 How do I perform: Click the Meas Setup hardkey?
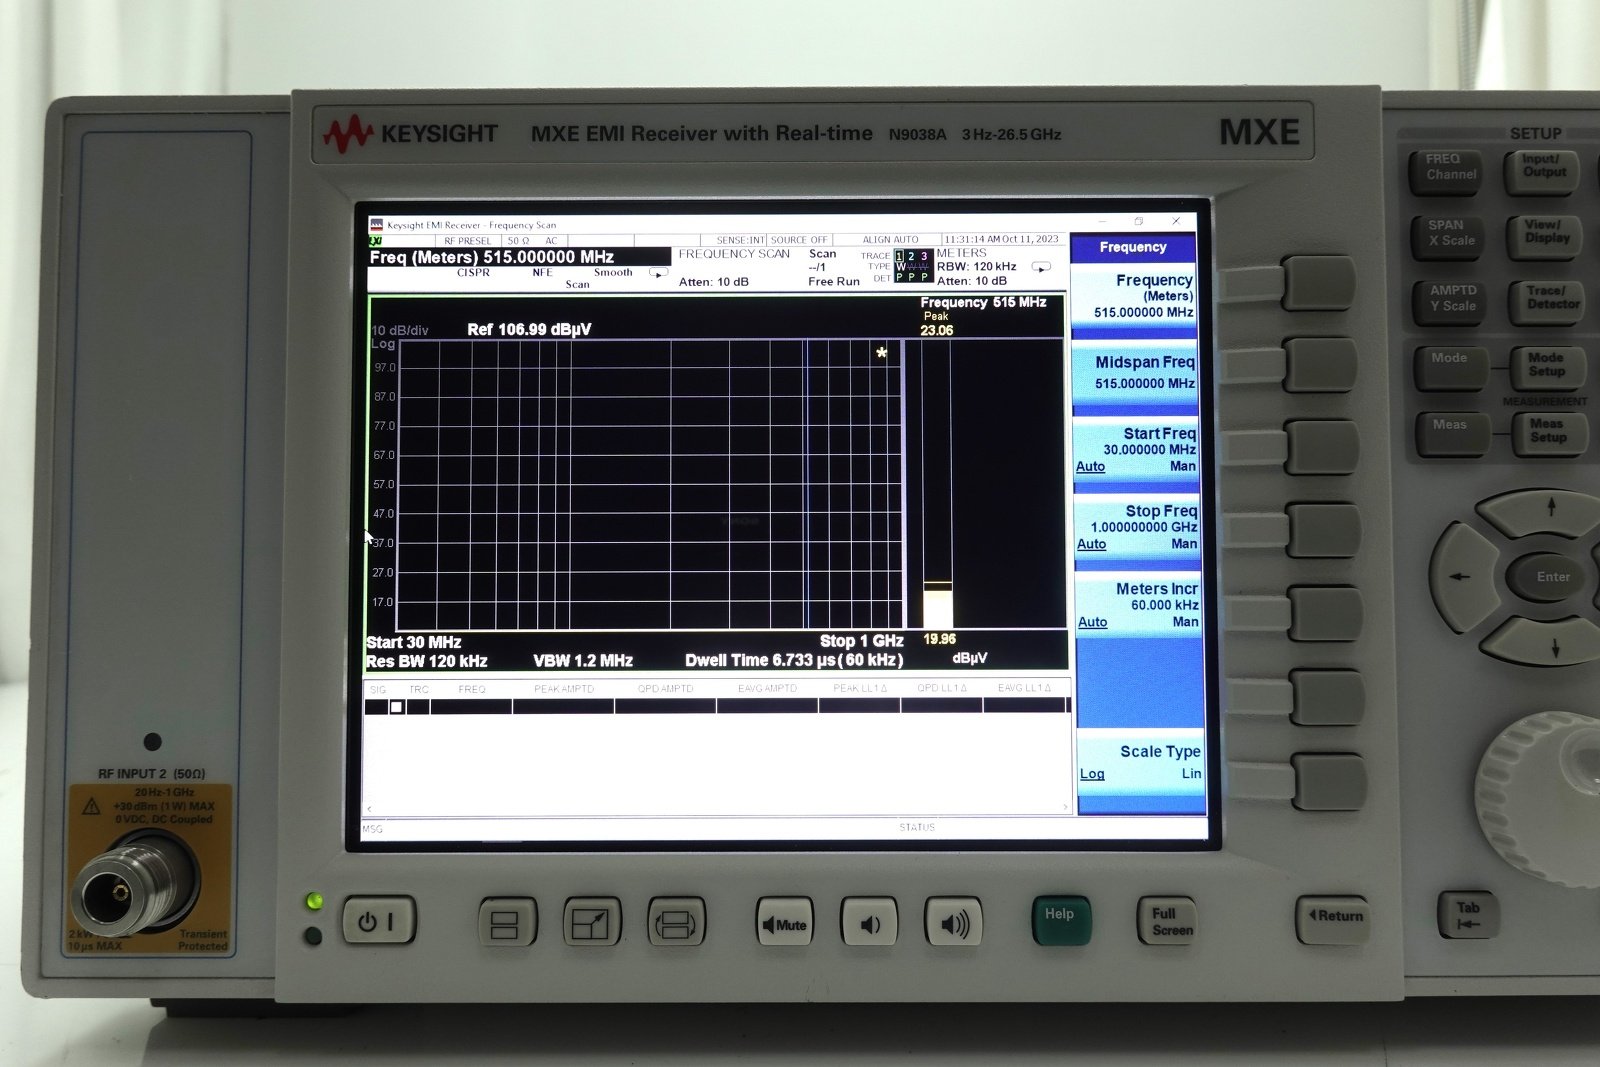[x=1548, y=434]
